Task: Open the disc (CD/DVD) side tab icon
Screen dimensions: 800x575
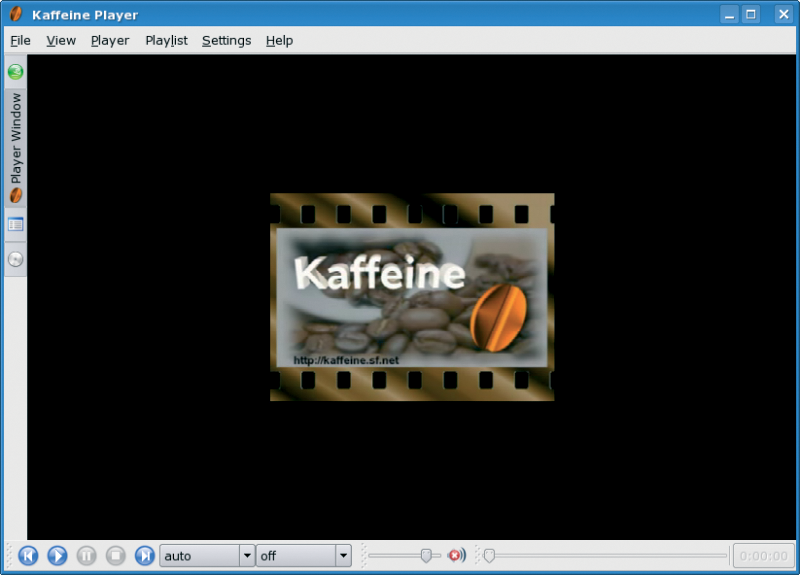Action: [15, 259]
